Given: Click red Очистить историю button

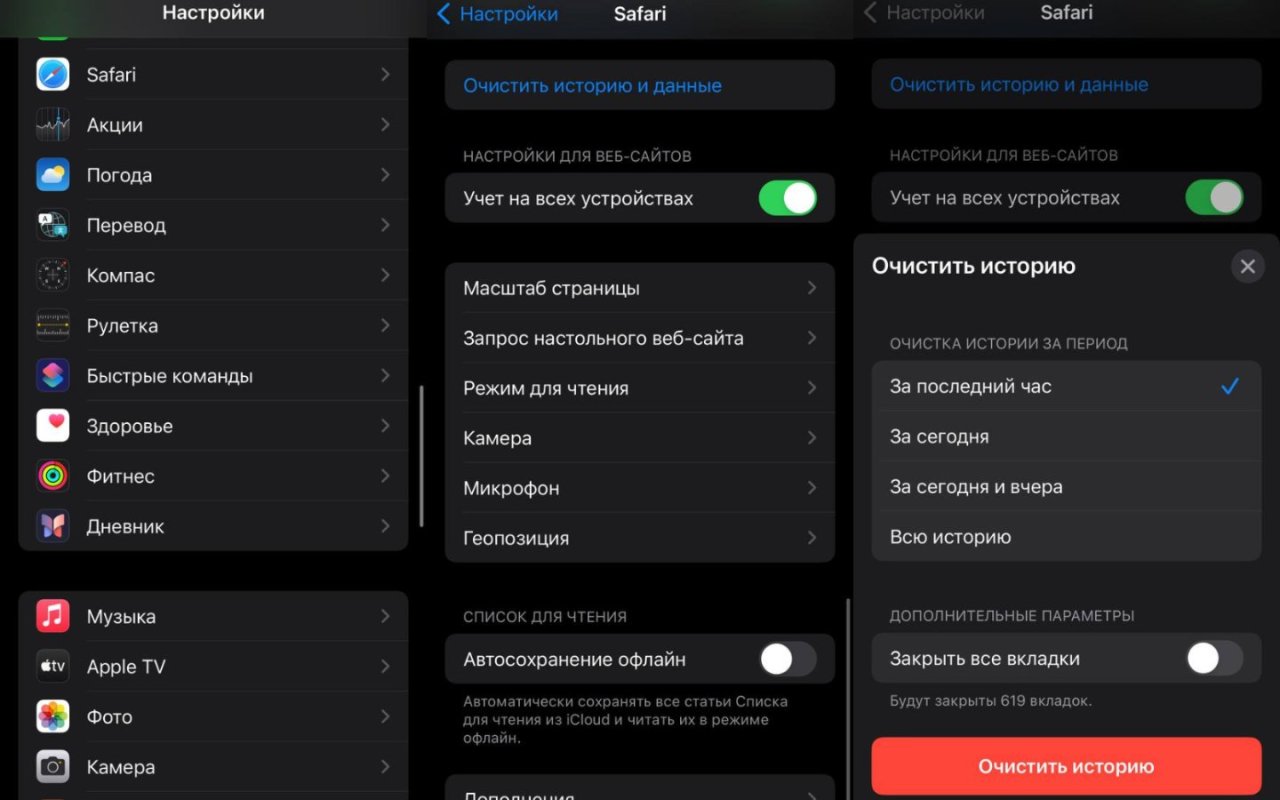Looking at the screenshot, I should pyautogui.click(x=1066, y=767).
